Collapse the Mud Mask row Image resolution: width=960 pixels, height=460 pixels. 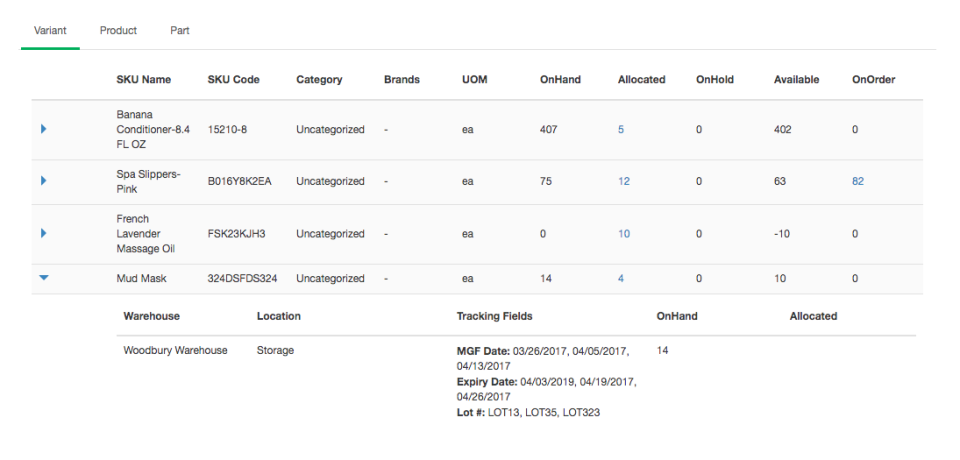click(x=44, y=279)
